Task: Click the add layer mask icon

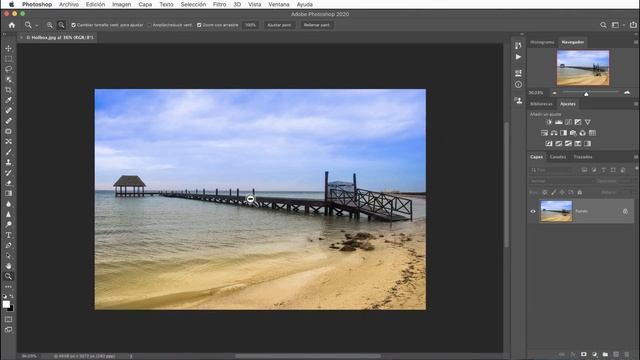Action: coord(584,354)
